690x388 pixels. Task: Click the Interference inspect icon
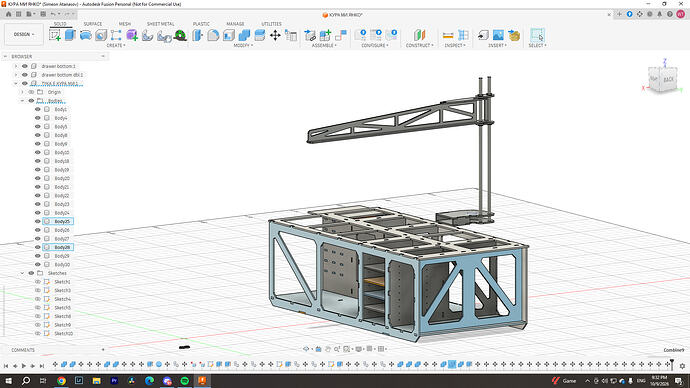click(x=463, y=35)
